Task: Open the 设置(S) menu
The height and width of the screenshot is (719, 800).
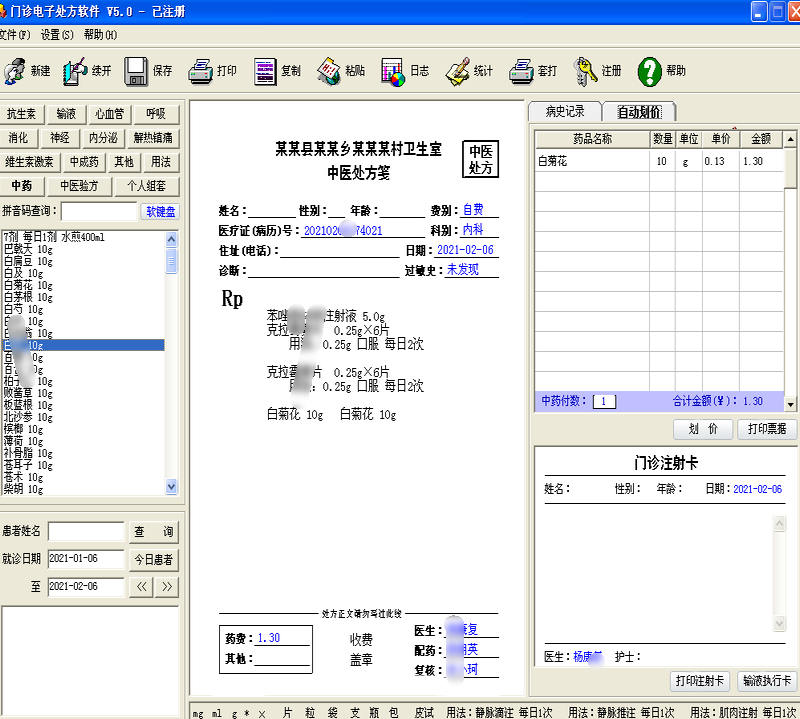Action: pos(57,34)
